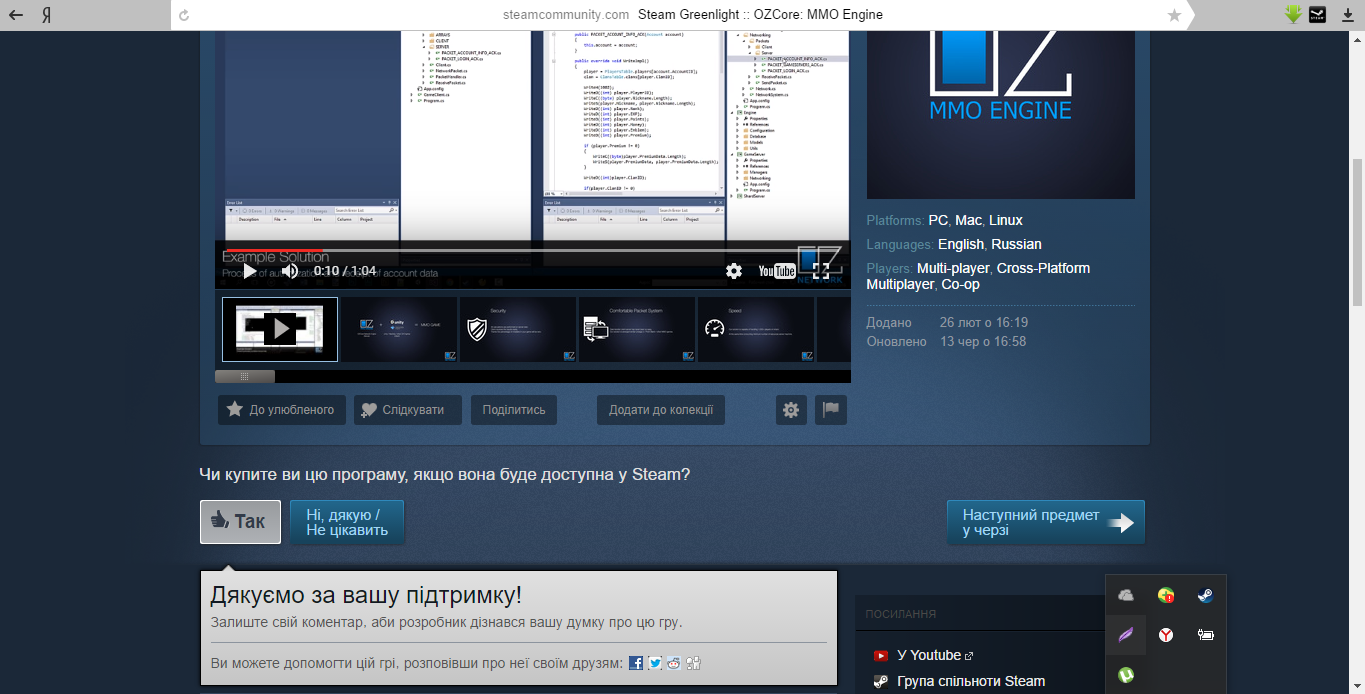Toggle the video fullscreen icon
1365x694 pixels.
pos(821,271)
